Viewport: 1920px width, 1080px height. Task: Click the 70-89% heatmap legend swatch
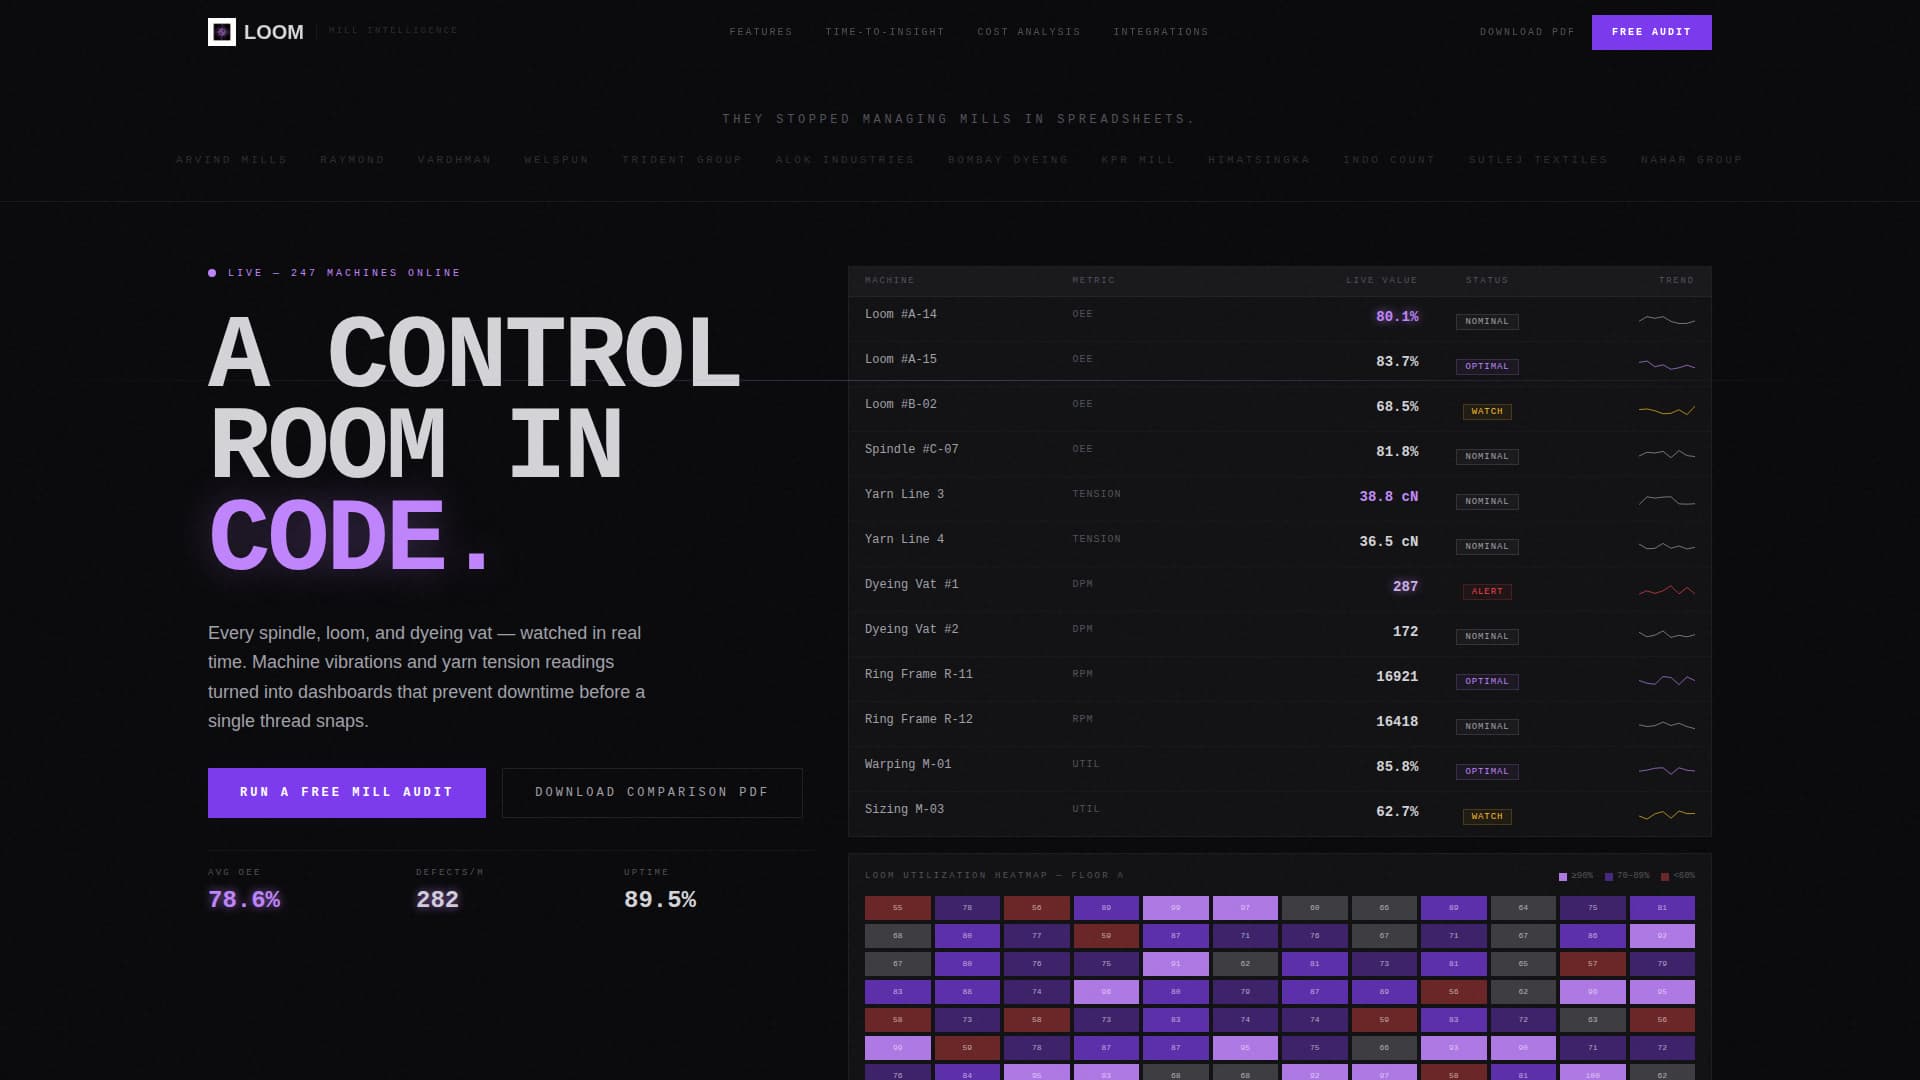pos(1609,877)
